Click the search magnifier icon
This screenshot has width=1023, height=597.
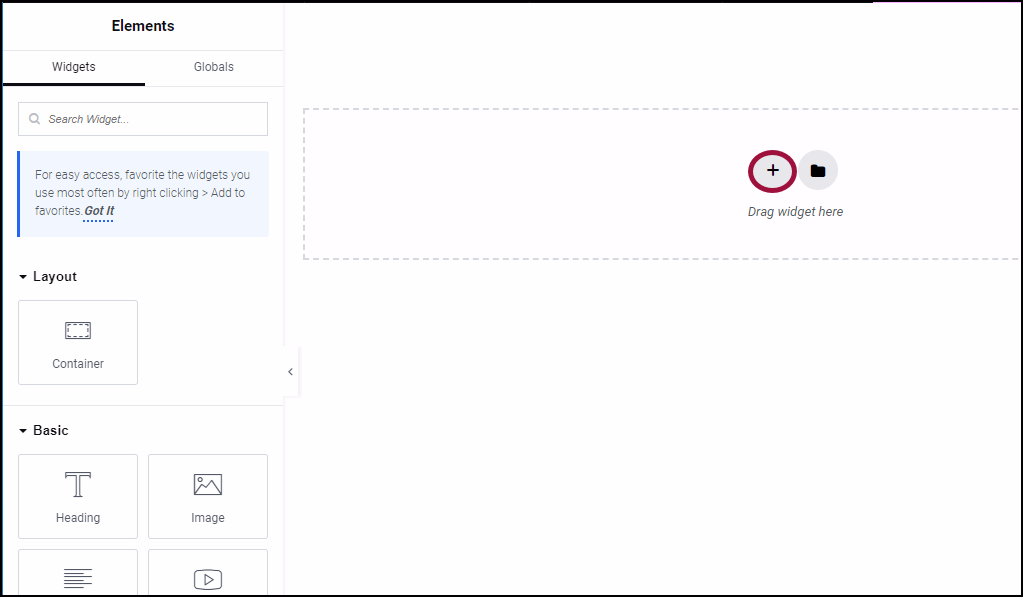click(37, 119)
